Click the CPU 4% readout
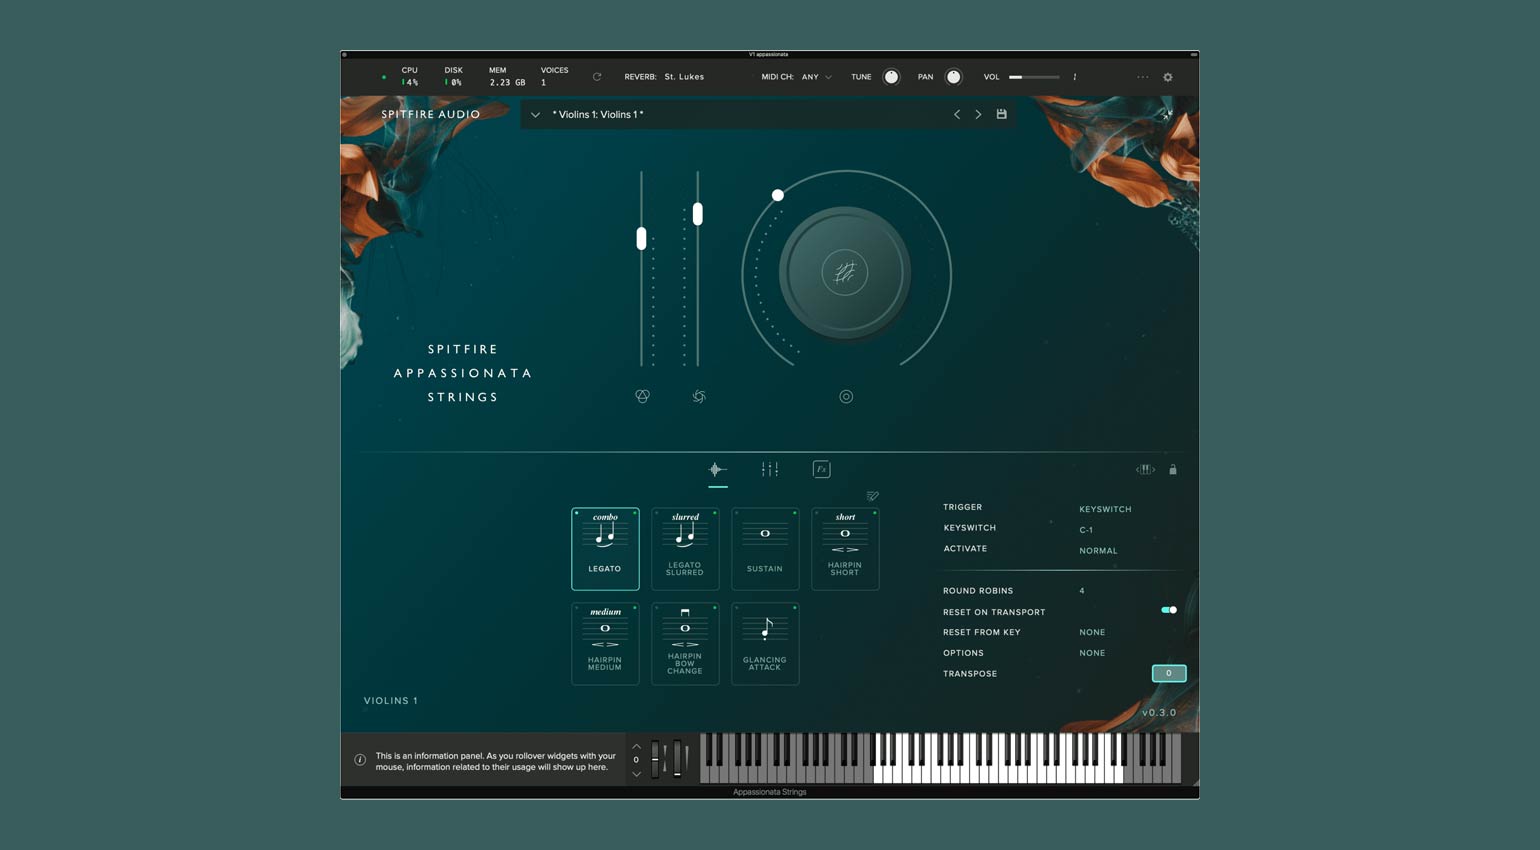 pyautogui.click(x=410, y=77)
